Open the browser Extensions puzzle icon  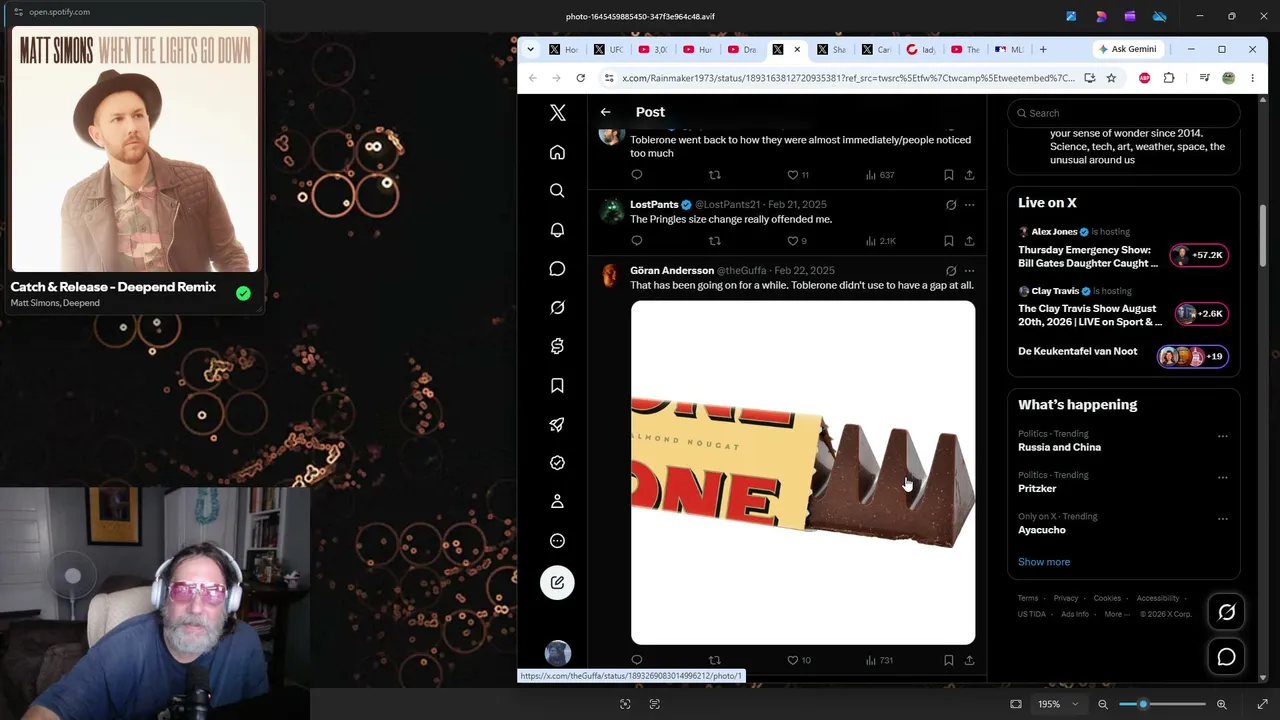pos(1169,78)
